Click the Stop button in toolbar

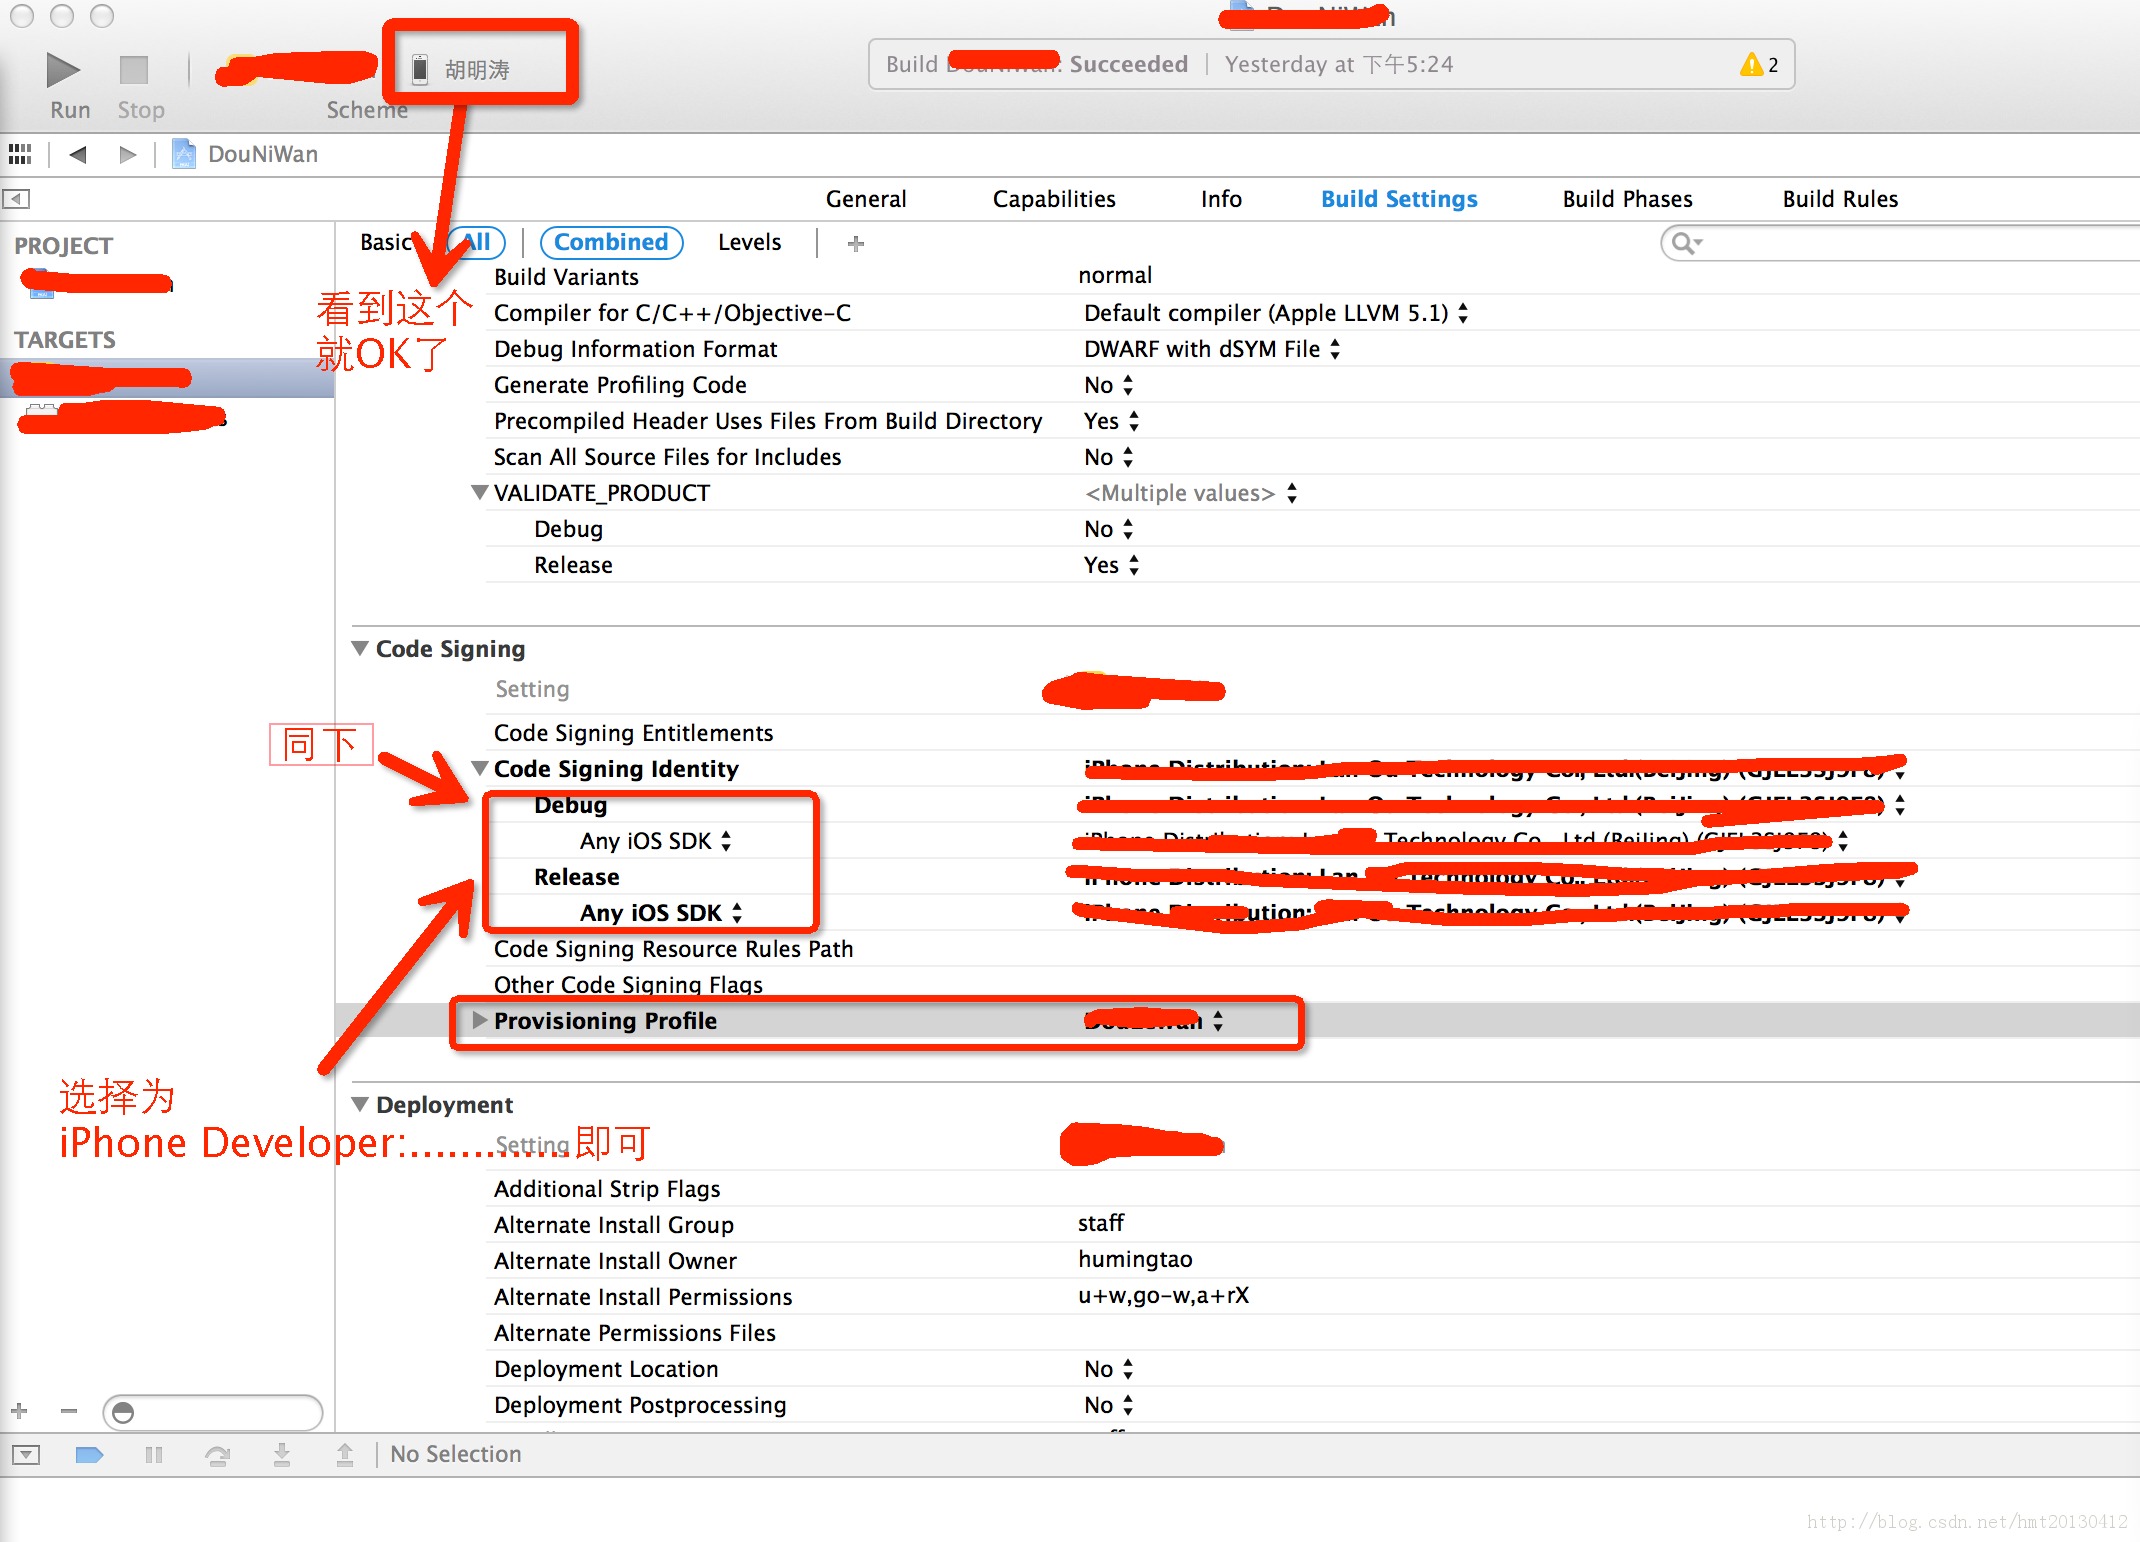(x=134, y=69)
